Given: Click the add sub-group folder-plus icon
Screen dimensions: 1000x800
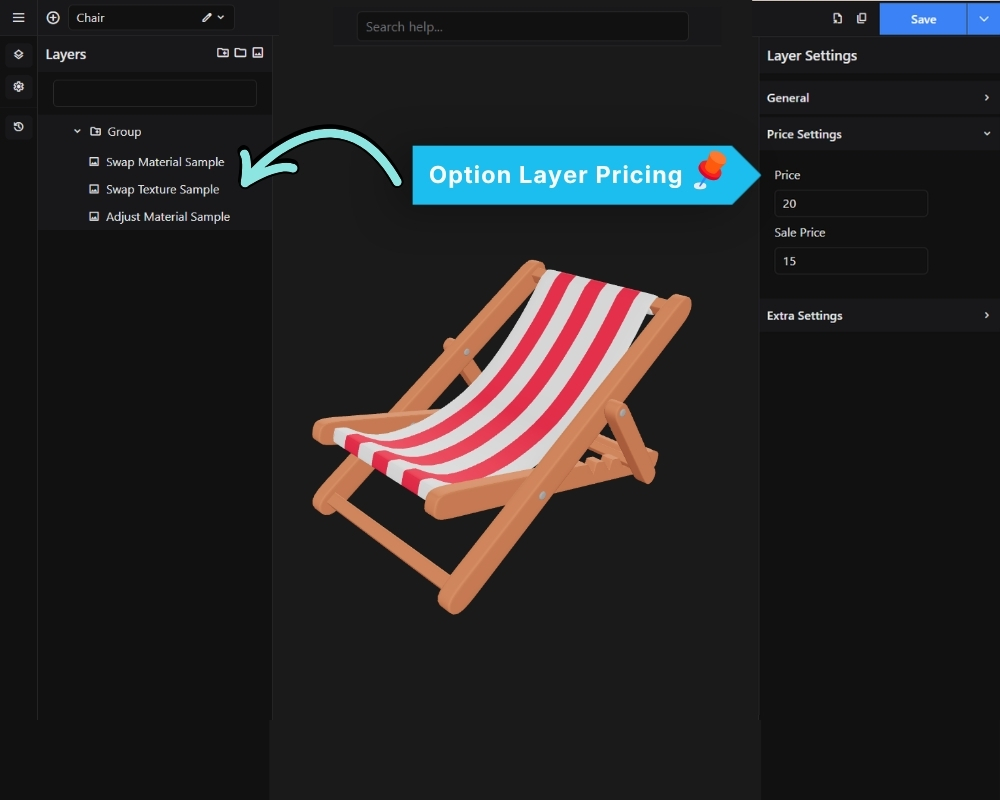Looking at the screenshot, I should [223, 53].
